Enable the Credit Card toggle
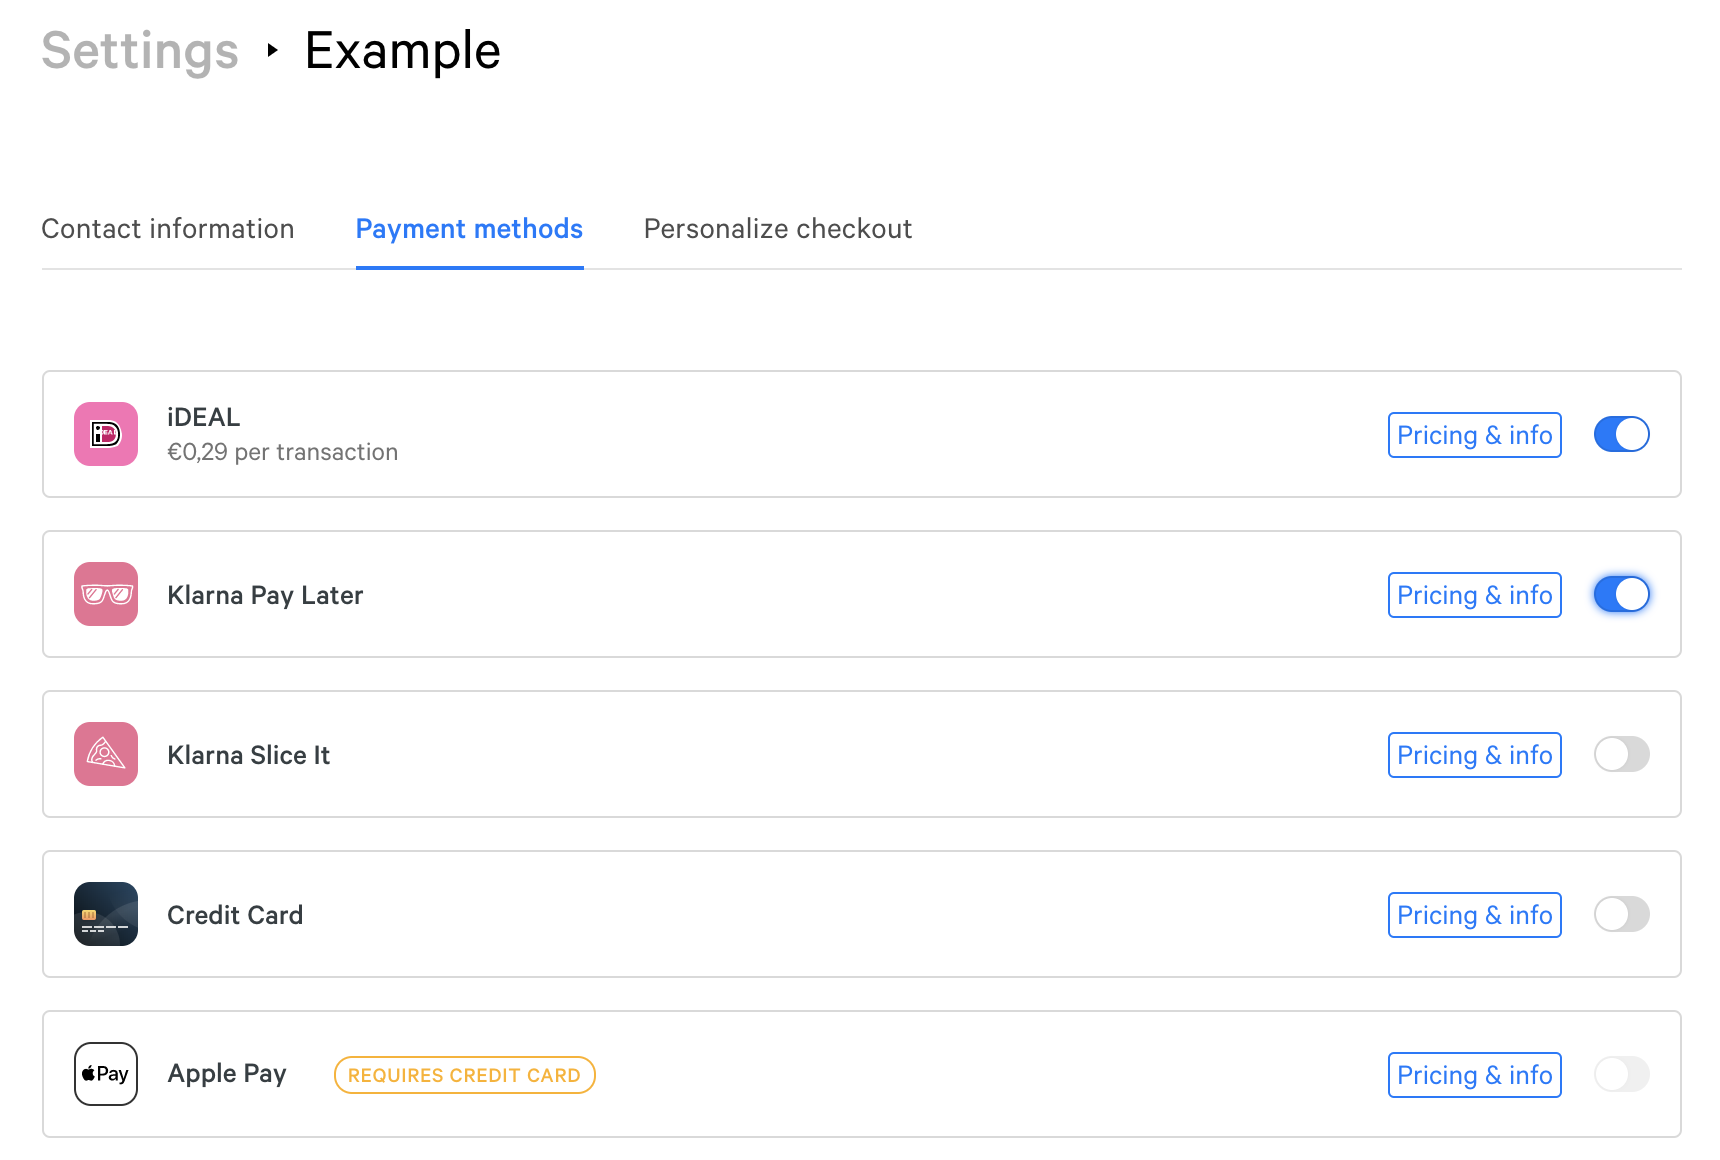The height and width of the screenshot is (1160, 1720). click(x=1622, y=914)
